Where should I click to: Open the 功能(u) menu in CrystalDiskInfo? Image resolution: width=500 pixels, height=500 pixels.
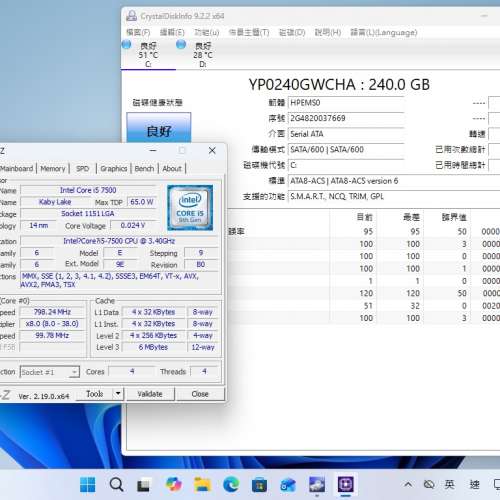207,32
